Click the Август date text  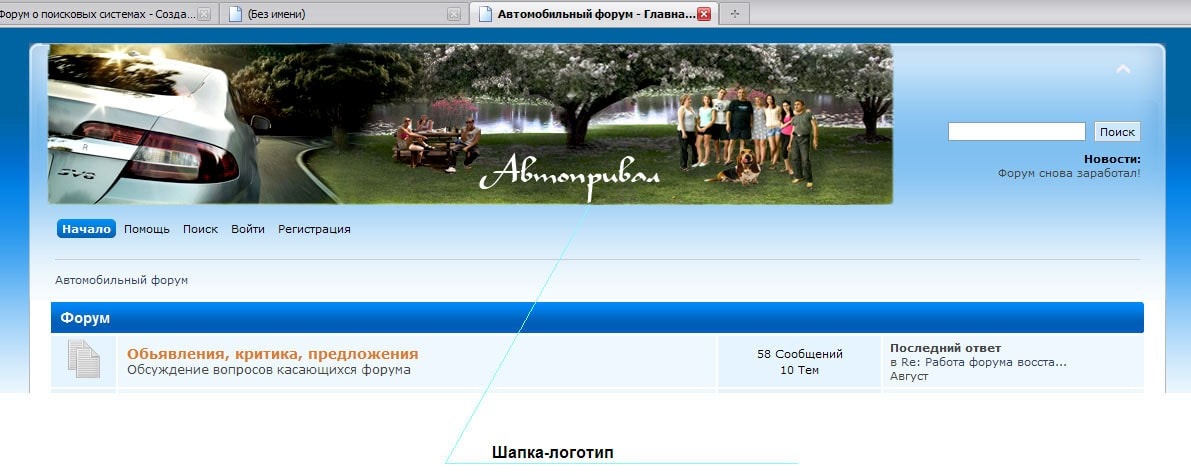point(909,376)
